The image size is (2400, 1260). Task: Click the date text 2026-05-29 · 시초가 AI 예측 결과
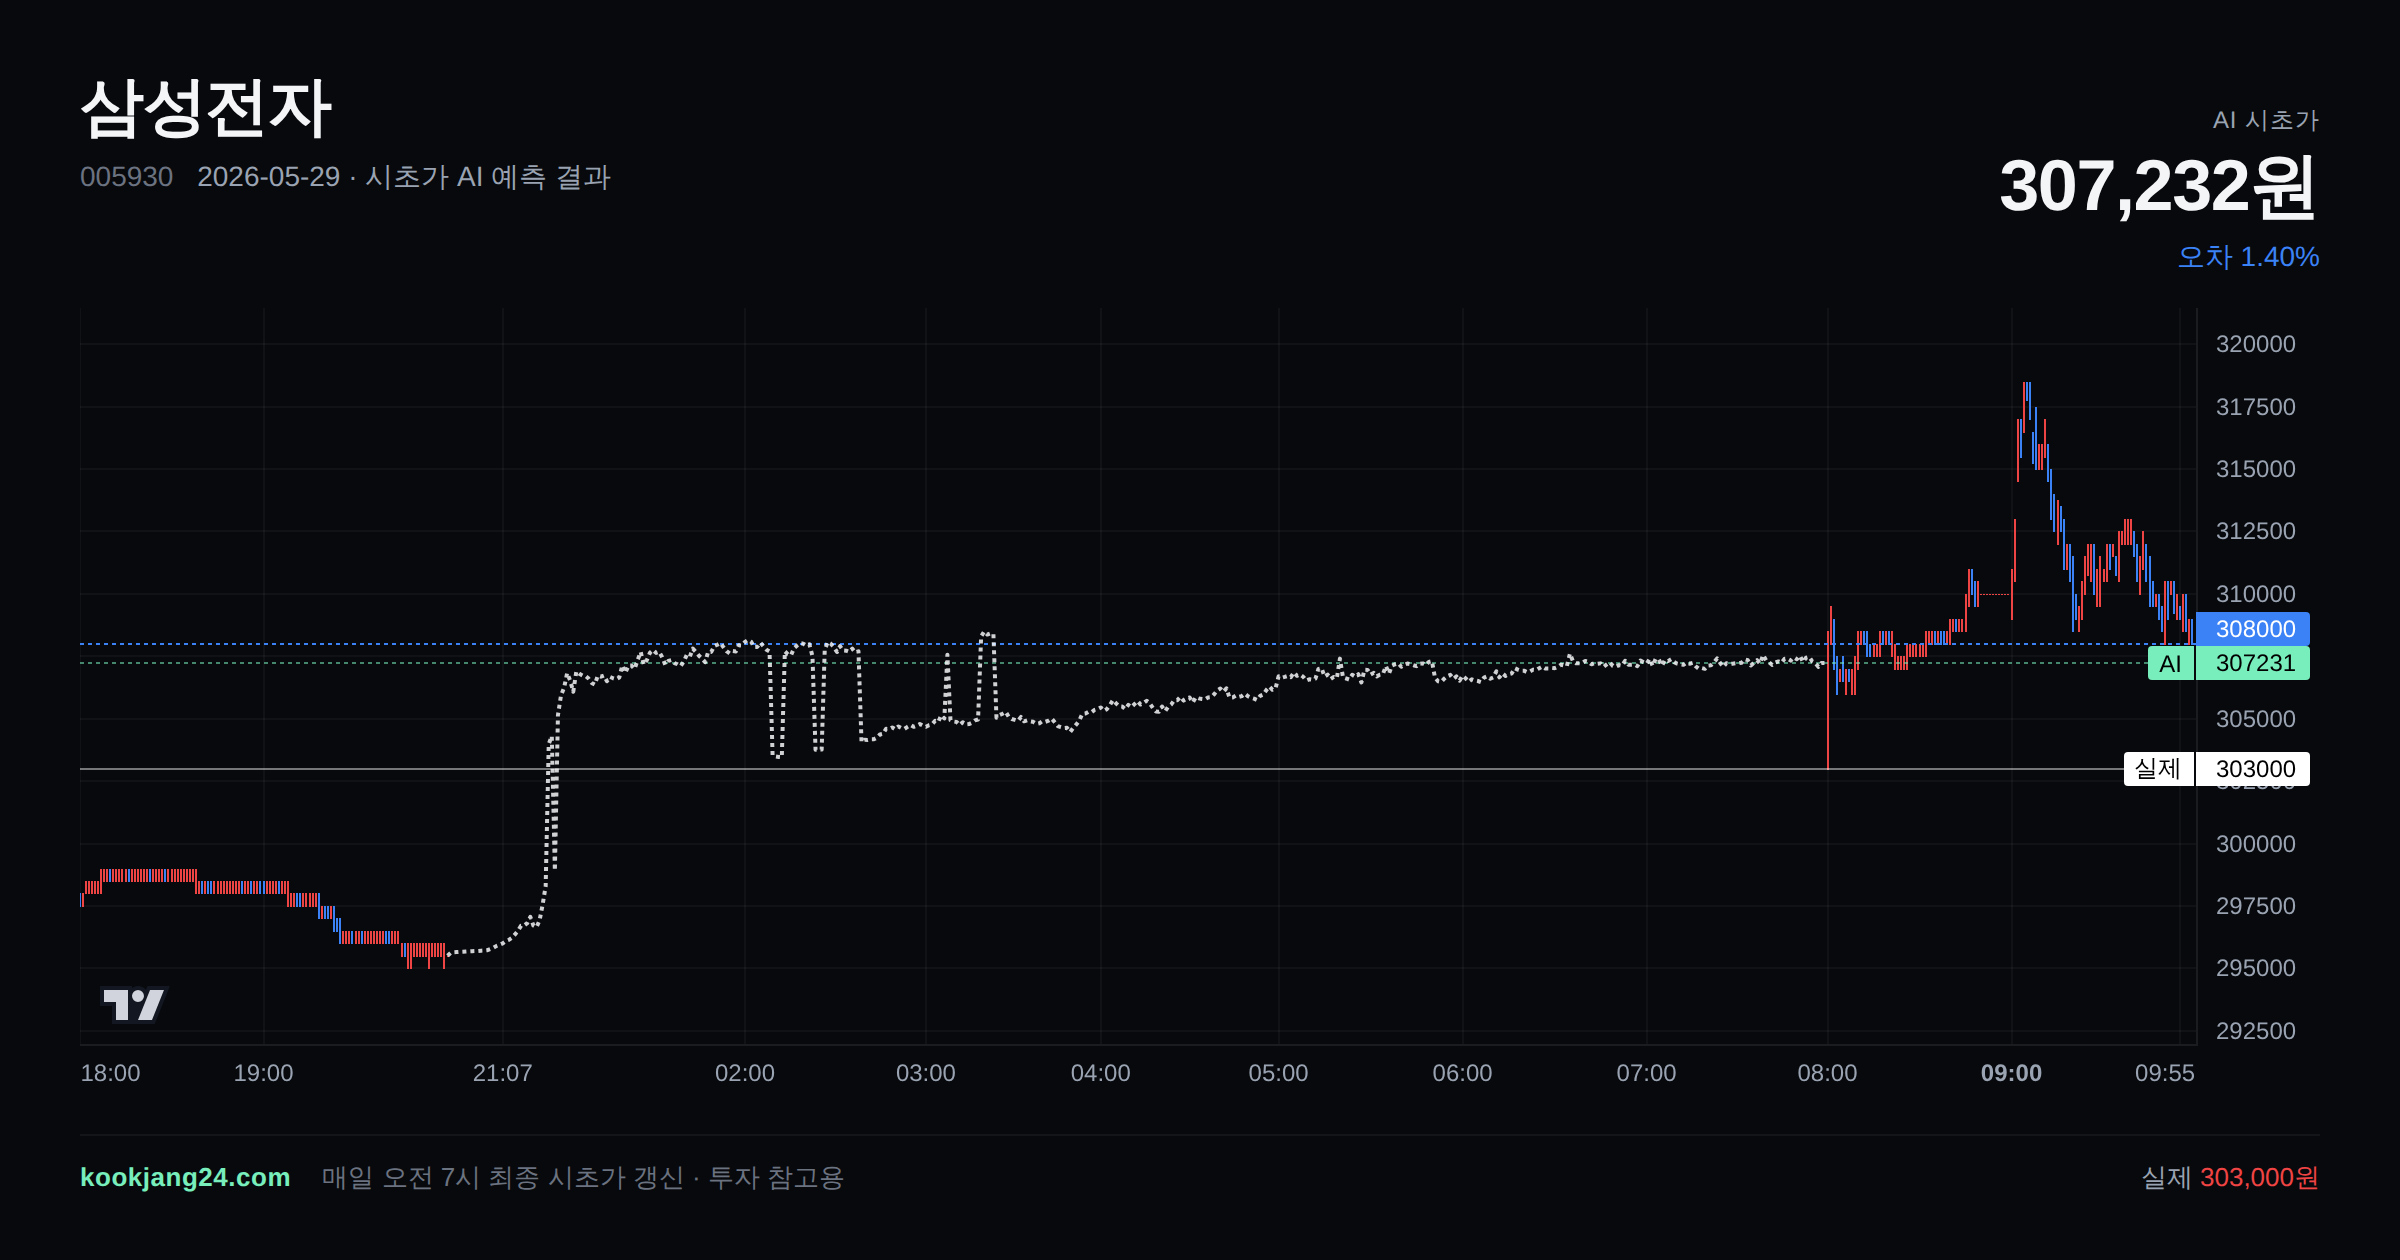404,177
